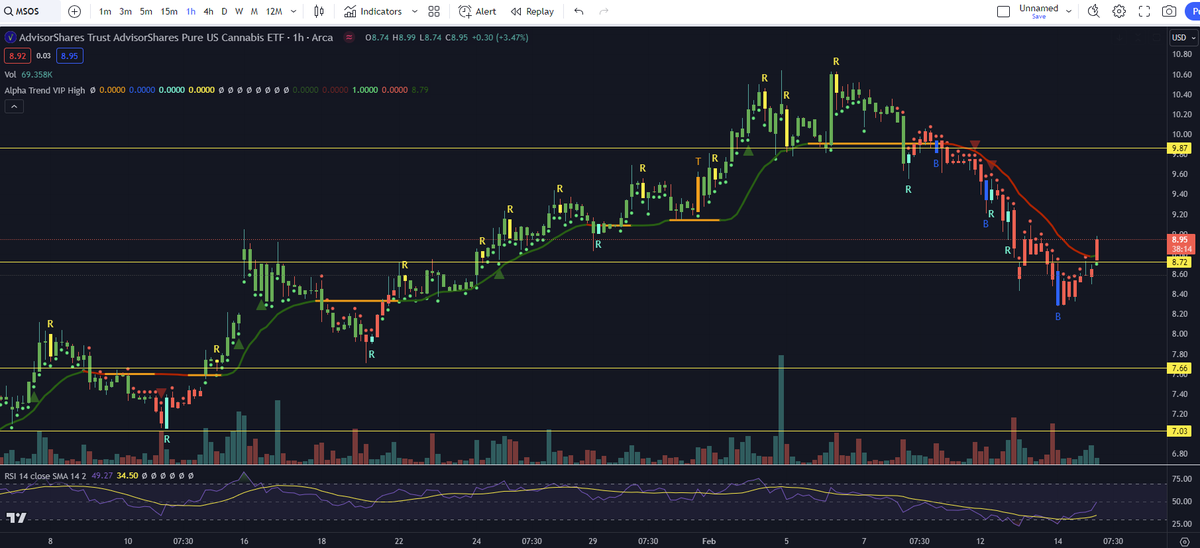Click the TradingView logo at bottom left
The image size is (1200, 548).
pyautogui.click(x=15, y=517)
